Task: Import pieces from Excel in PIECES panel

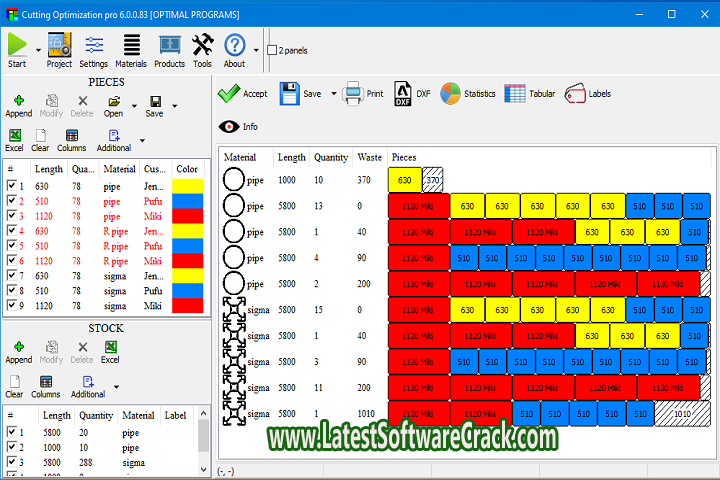Action: coord(14,141)
